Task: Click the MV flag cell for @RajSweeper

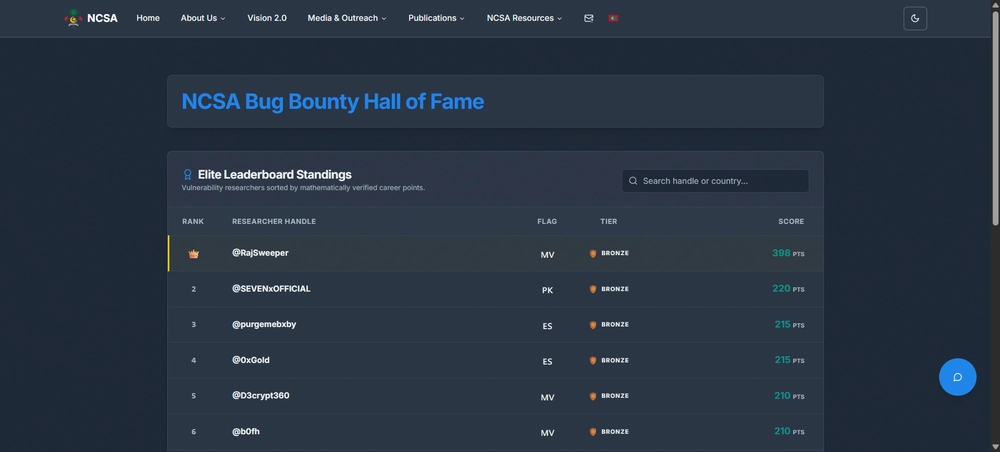Action: tap(547, 255)
